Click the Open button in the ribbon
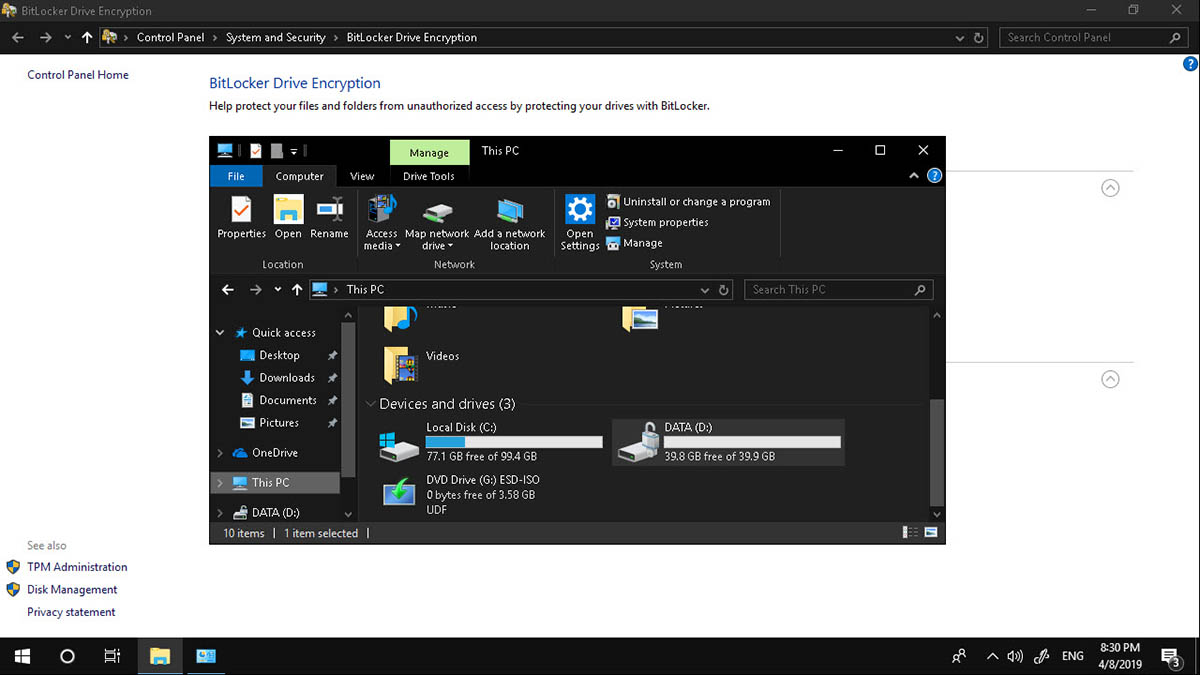The image size is (1200, 675). (288, 218)
